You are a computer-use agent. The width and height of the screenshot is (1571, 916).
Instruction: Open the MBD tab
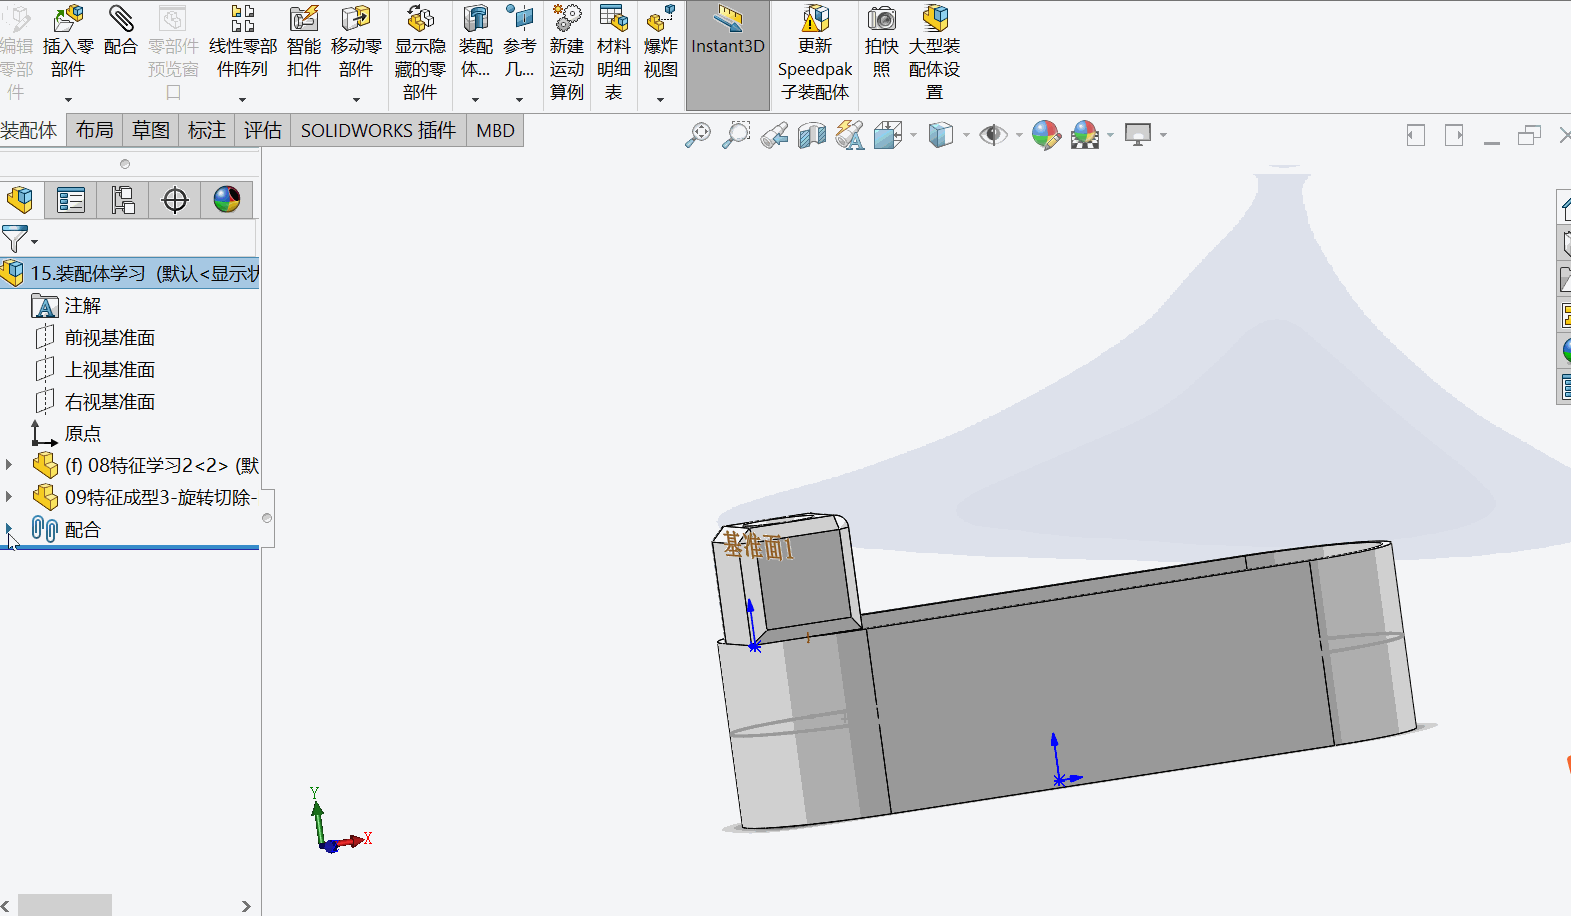(495, 130)
